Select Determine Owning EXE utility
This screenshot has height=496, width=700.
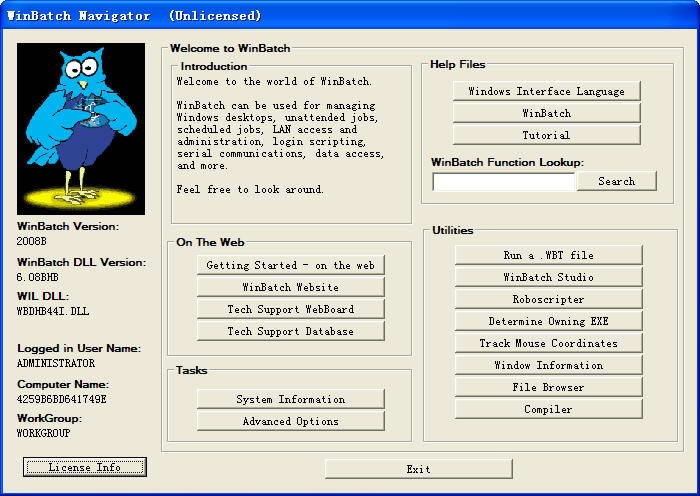click(x=548, y=321)
